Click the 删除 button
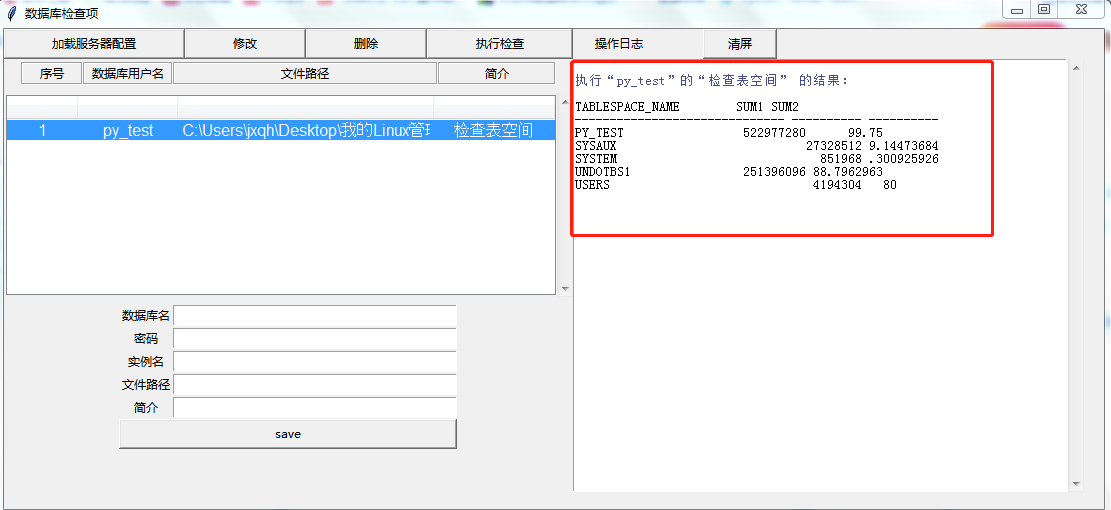Viewport: 1111px width, 510px height. 366,43
